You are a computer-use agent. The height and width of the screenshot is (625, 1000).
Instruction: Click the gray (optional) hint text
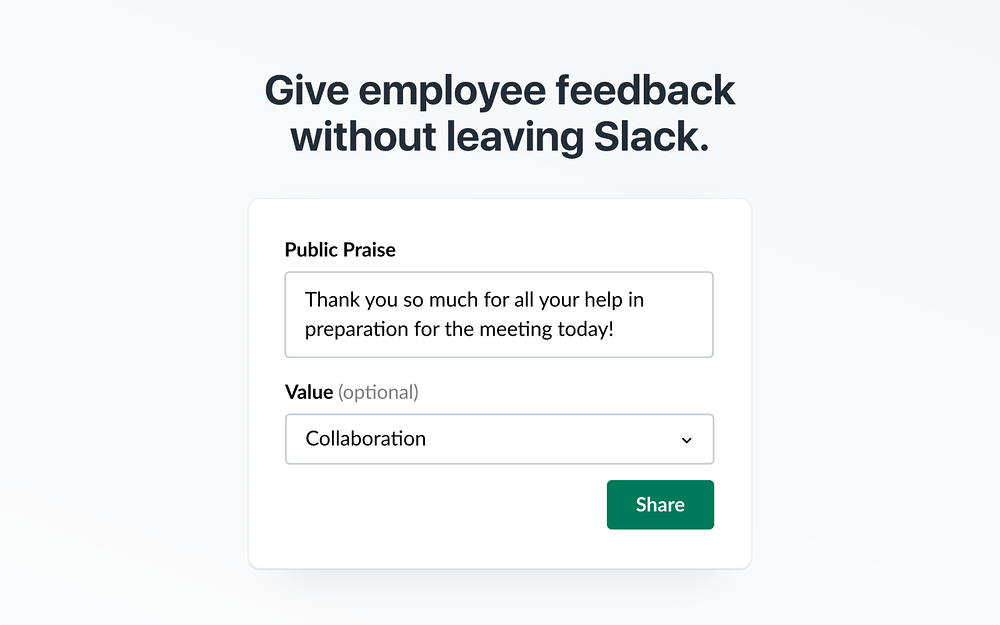point(378,392)
